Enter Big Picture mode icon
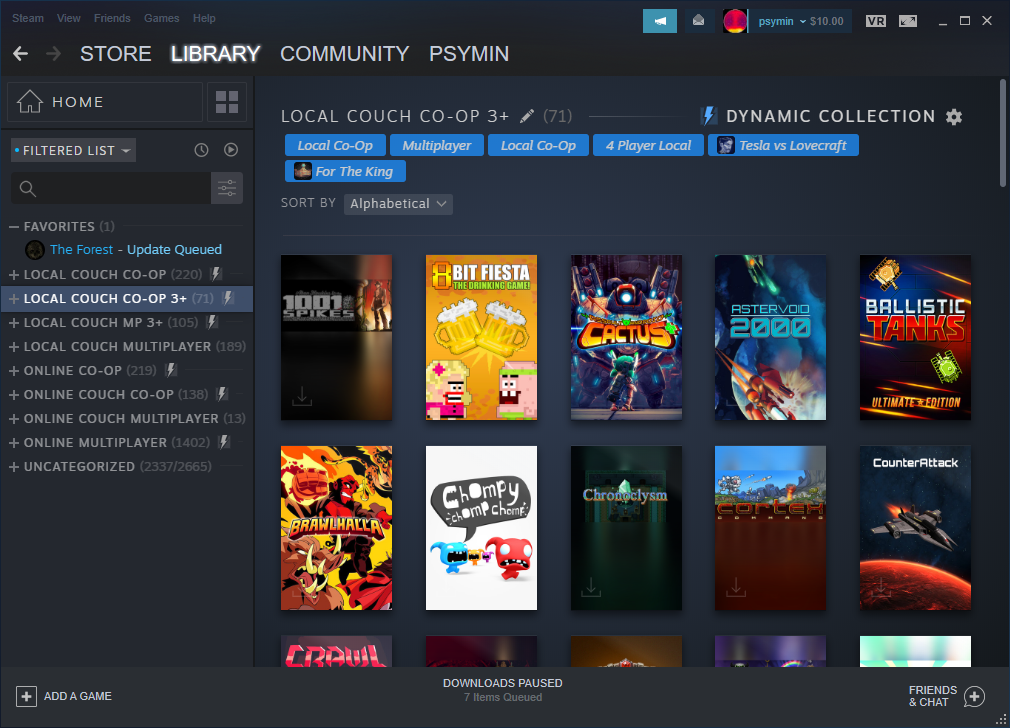Image resolution: width=1010 pixels, height=728 pixels. pyautogui.click(x=908, y=21)
